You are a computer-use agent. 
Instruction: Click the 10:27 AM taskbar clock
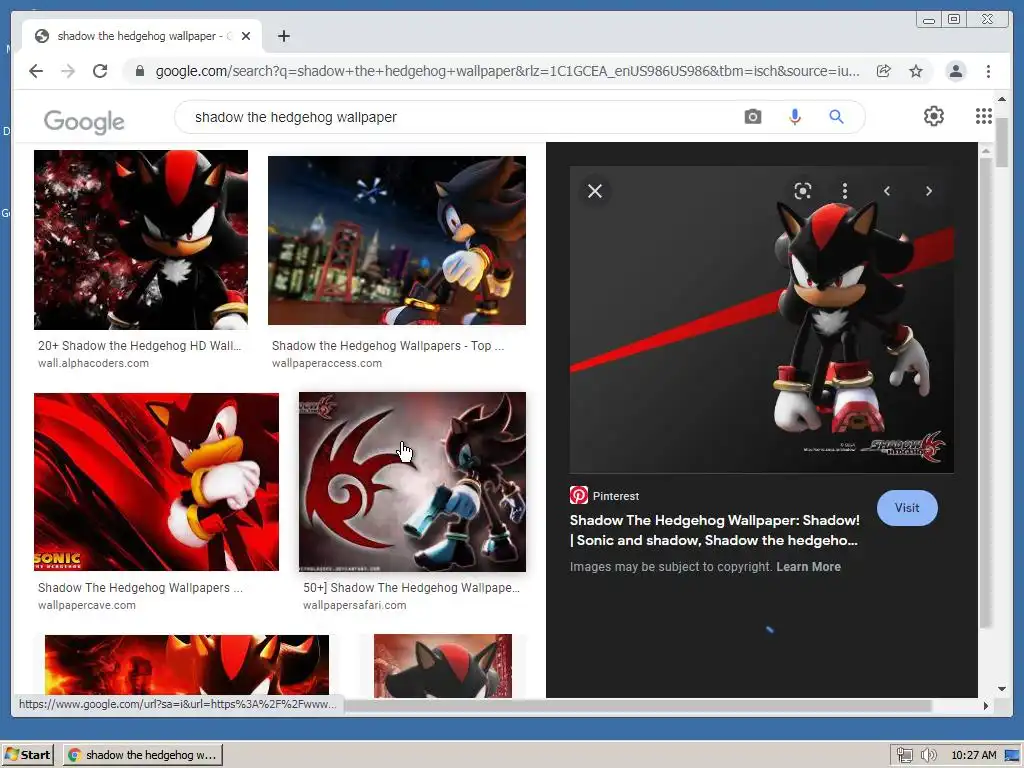974,755
